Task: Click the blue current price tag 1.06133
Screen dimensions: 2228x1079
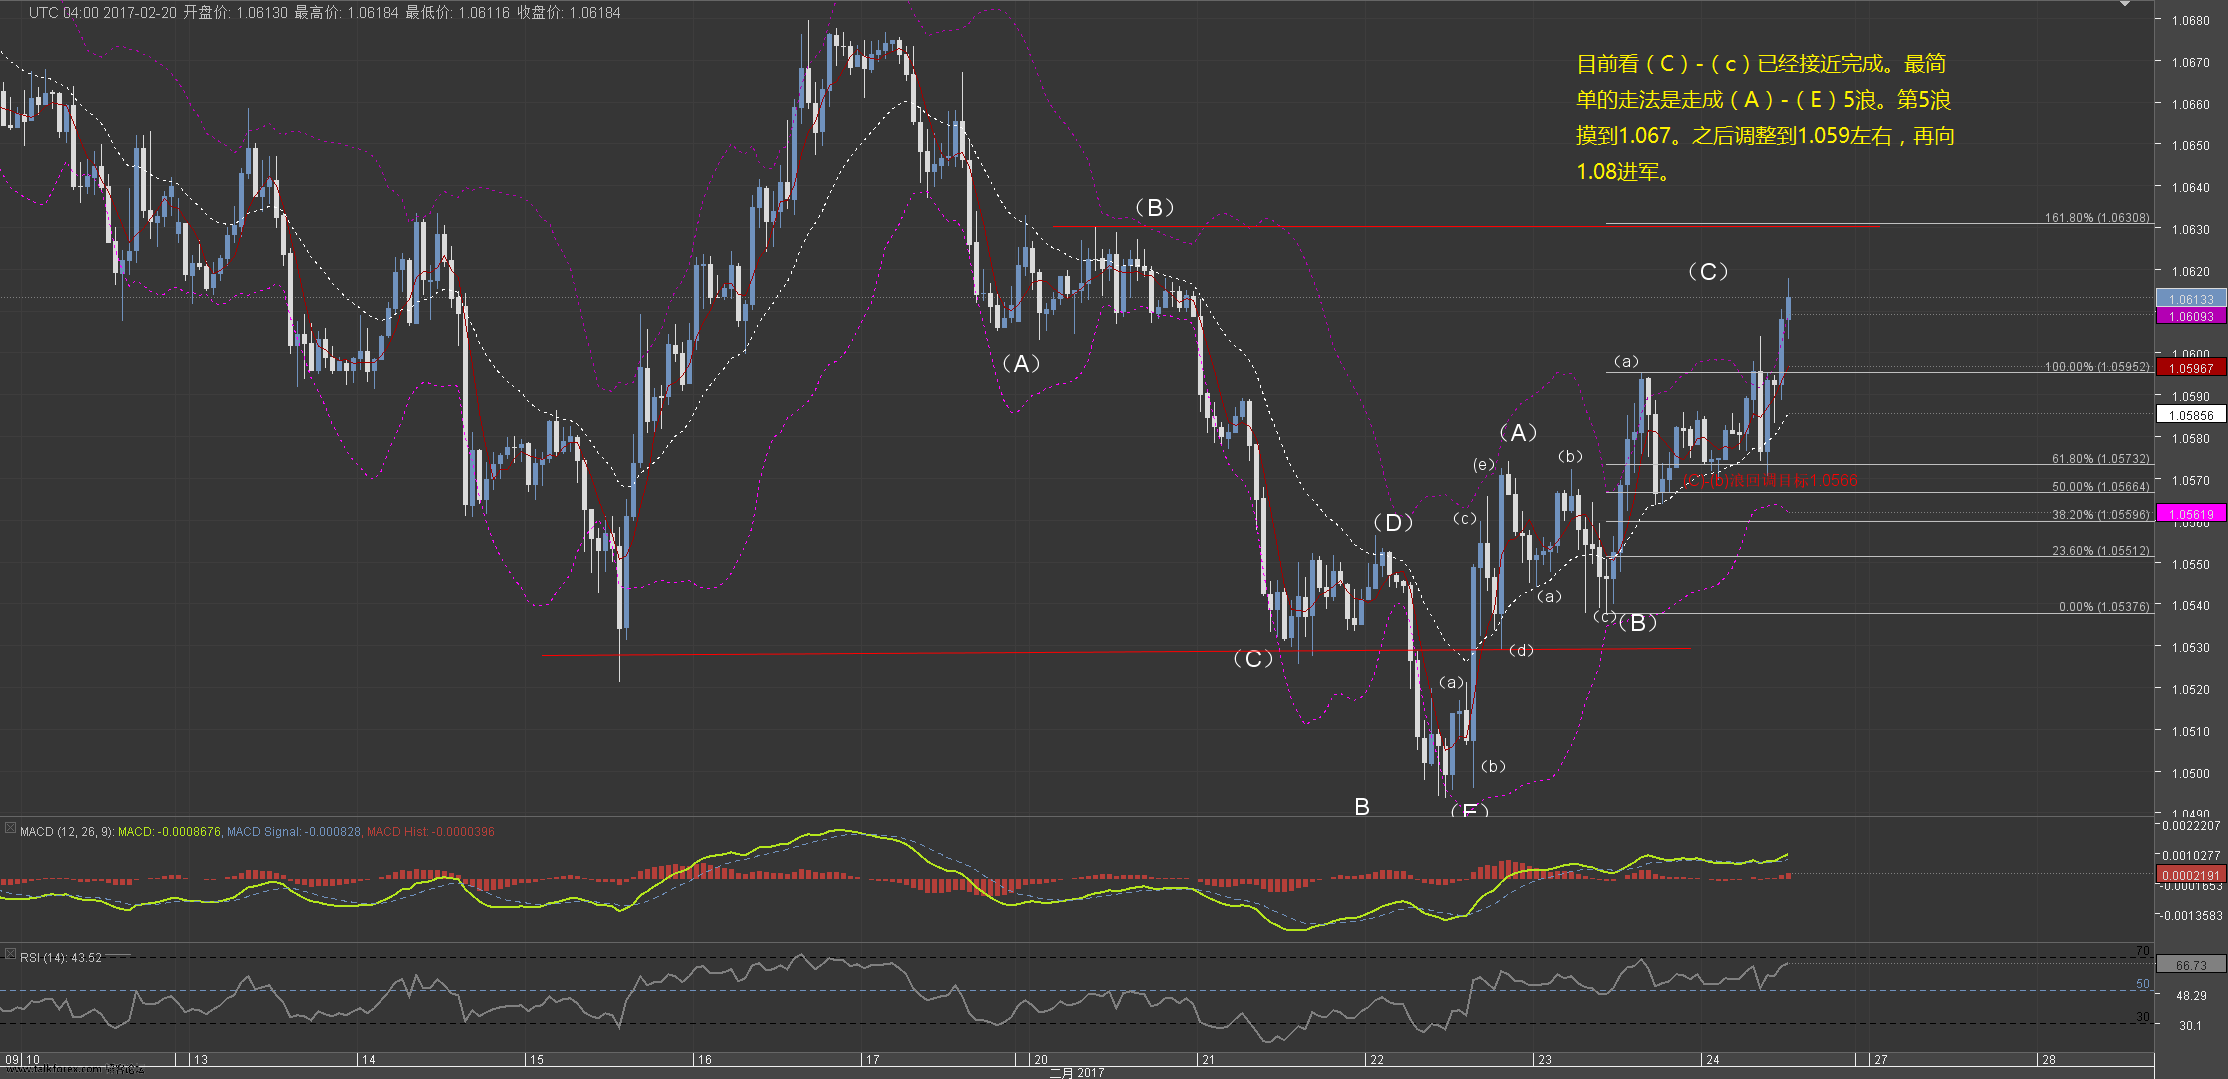Action: [2191, 299]
